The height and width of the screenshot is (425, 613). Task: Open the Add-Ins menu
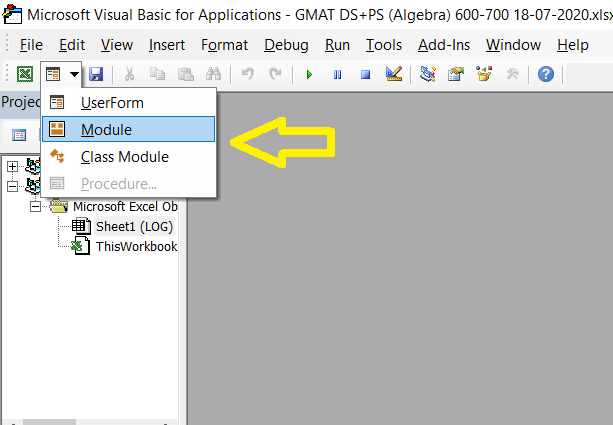(x=444, y=45)
